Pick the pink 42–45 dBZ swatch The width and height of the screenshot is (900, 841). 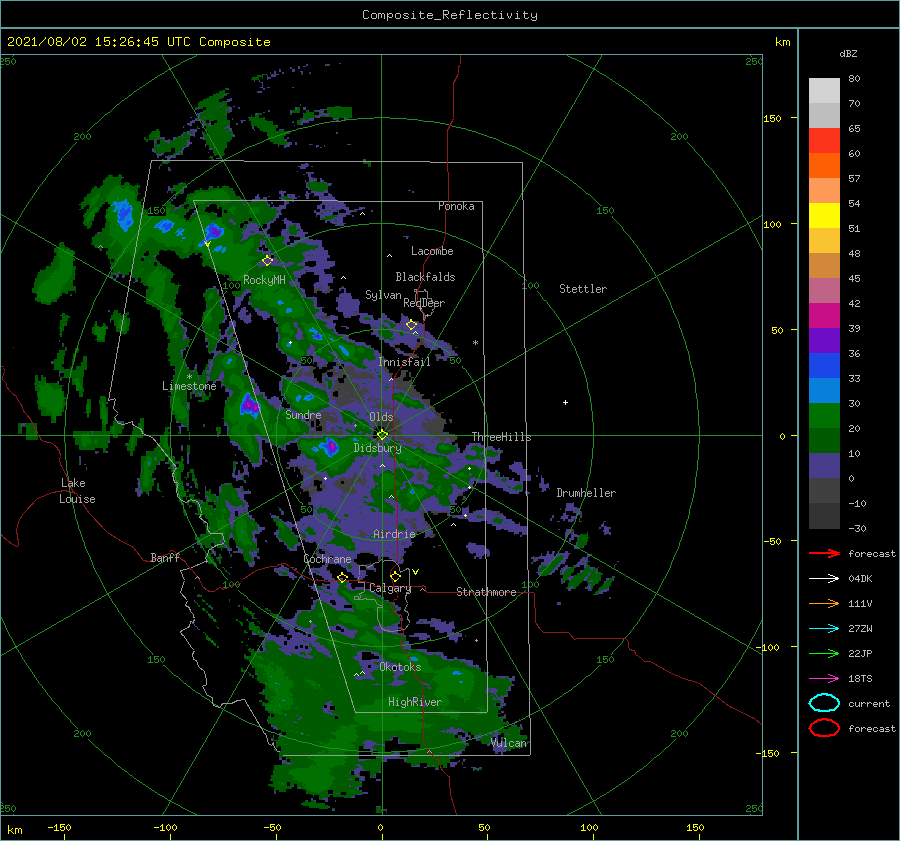(x=824, y=291)
